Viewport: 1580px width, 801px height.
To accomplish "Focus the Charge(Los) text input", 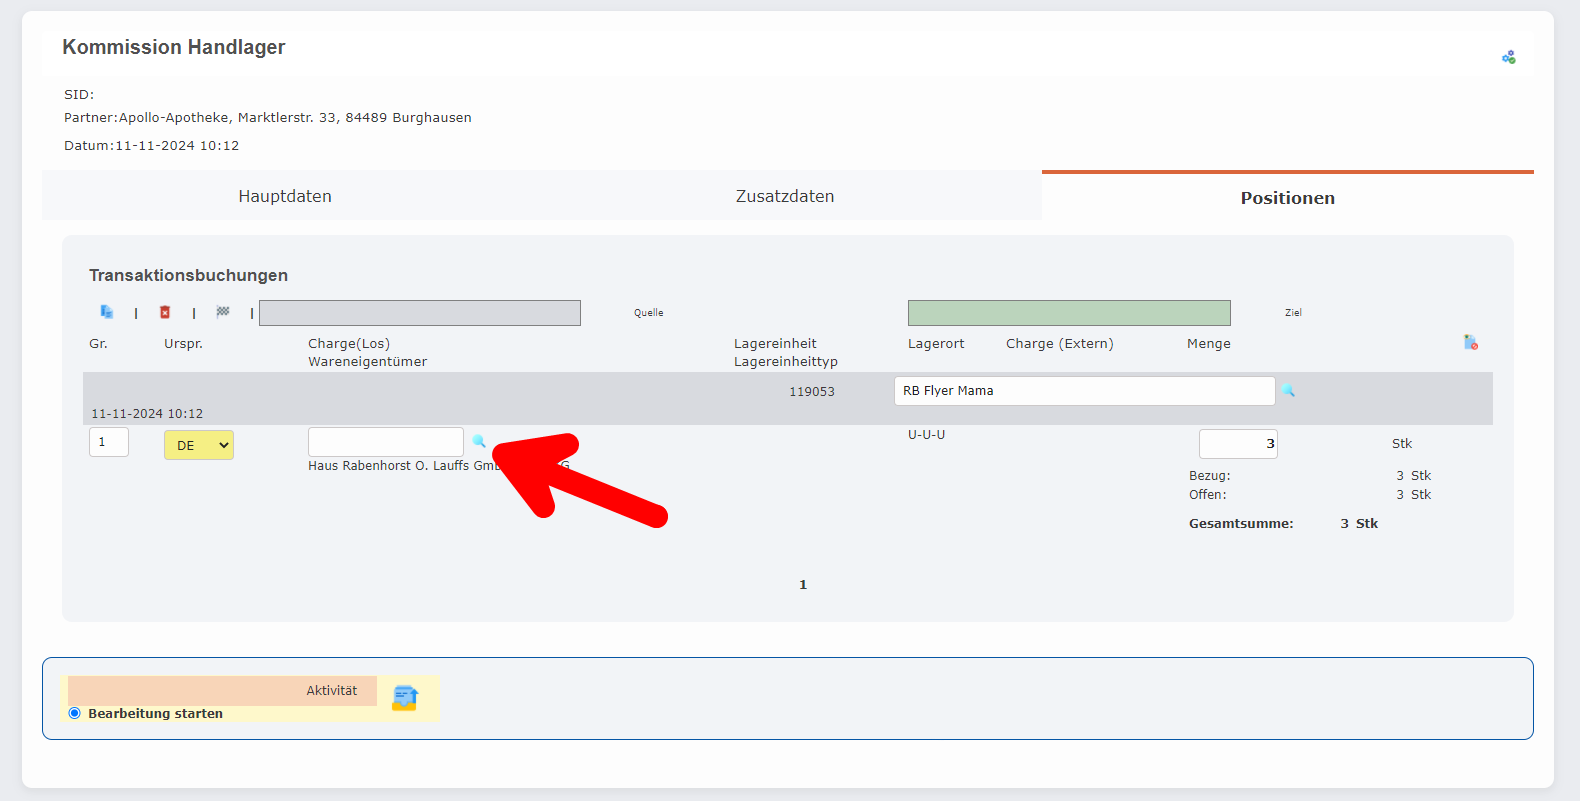I will pos(385,442).
